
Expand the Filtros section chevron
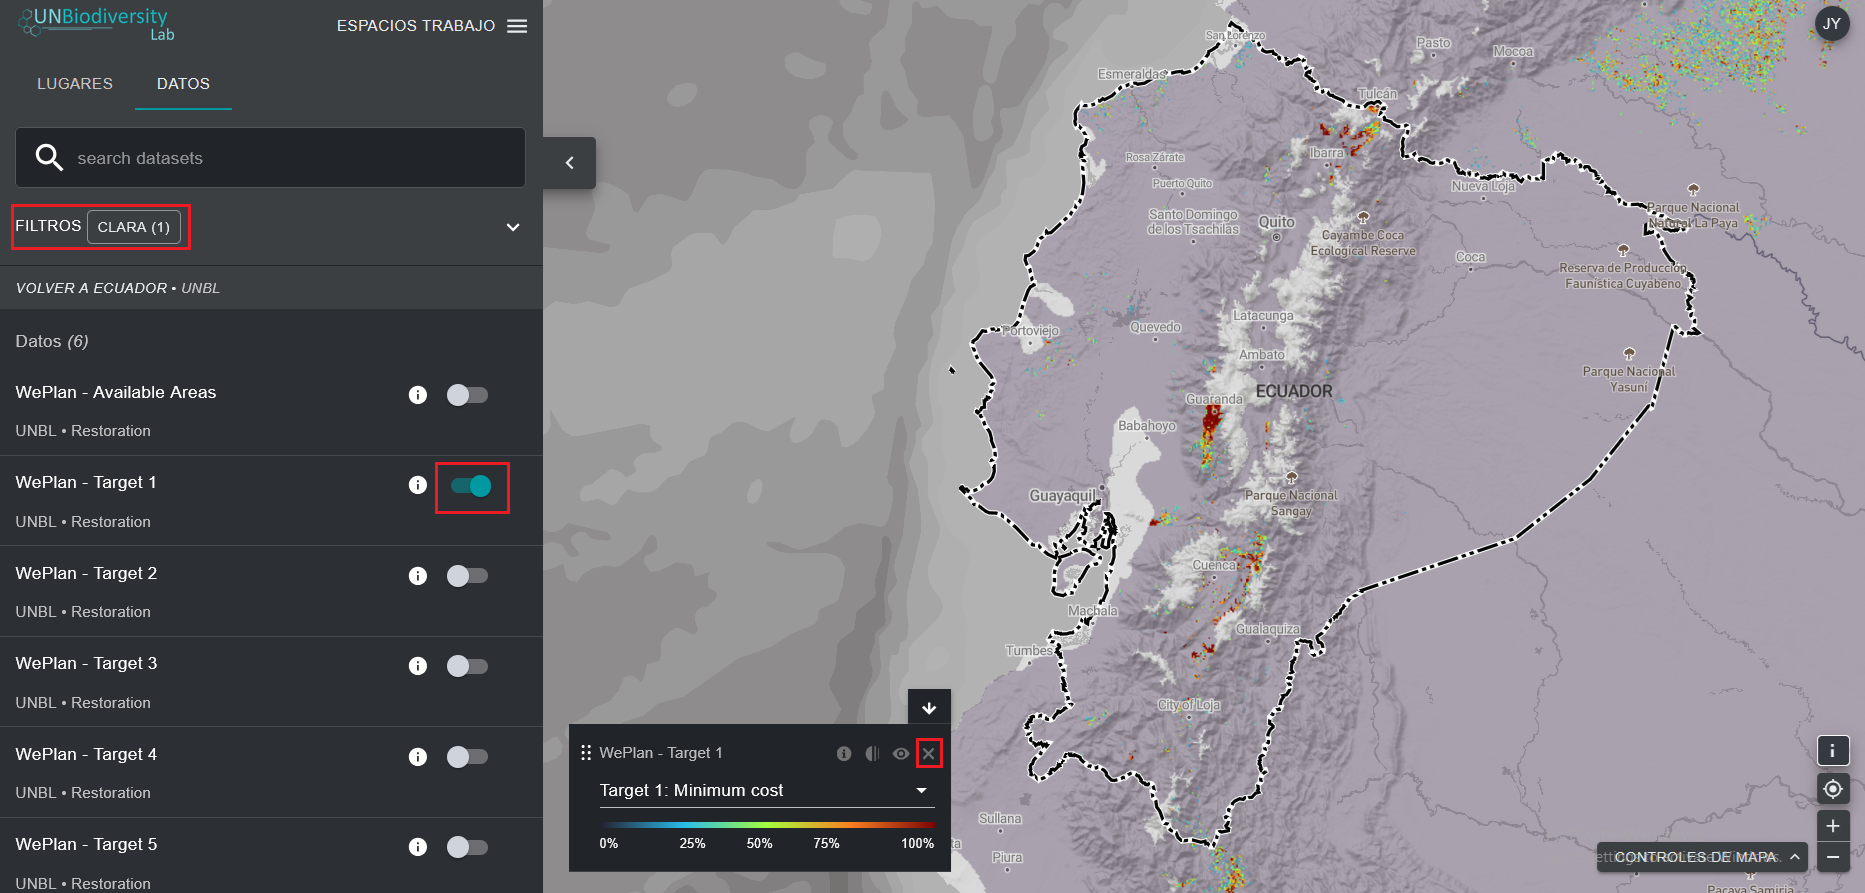(513, 227)
